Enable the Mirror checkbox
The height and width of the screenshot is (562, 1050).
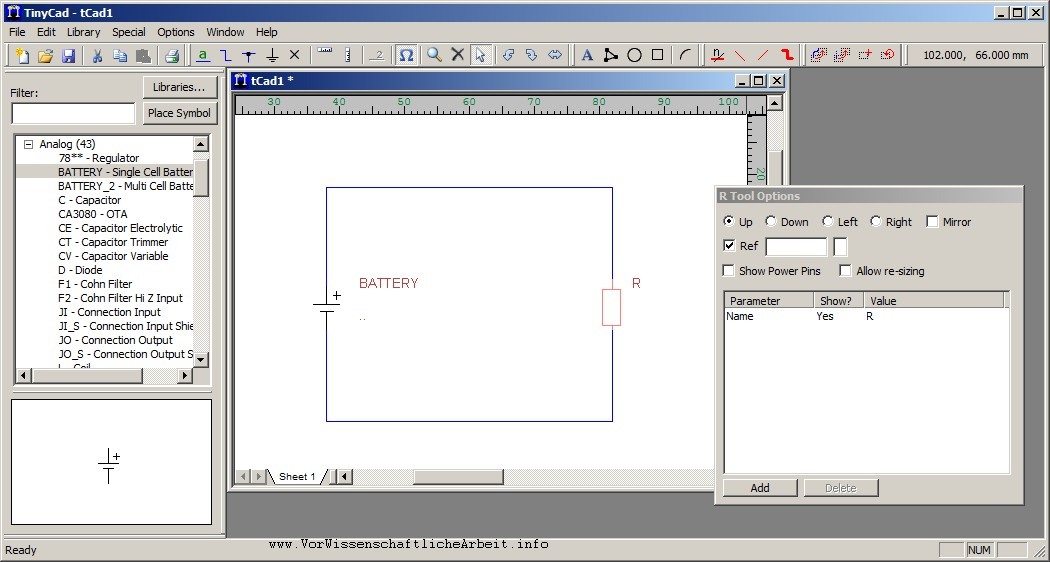coord(932,222)
